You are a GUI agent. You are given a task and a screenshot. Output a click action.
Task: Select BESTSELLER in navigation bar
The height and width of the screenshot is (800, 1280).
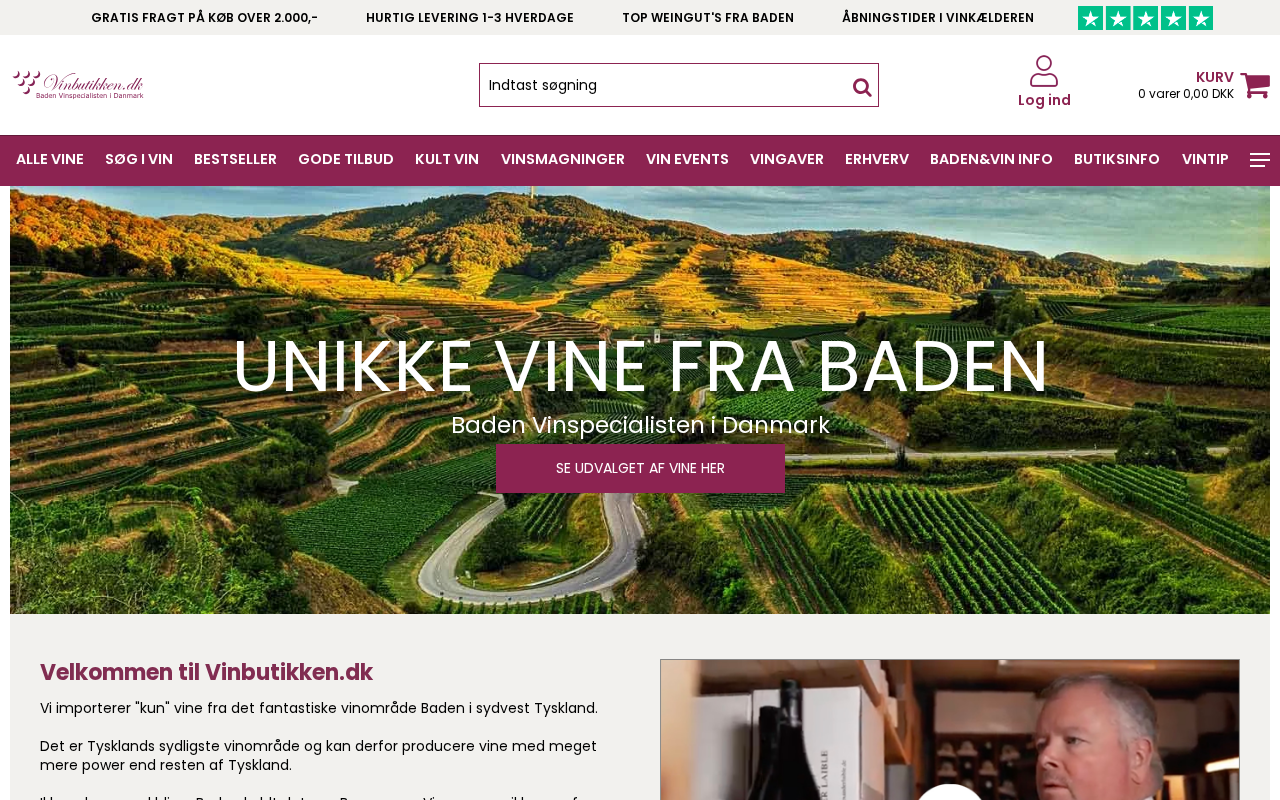pos(235,159)
